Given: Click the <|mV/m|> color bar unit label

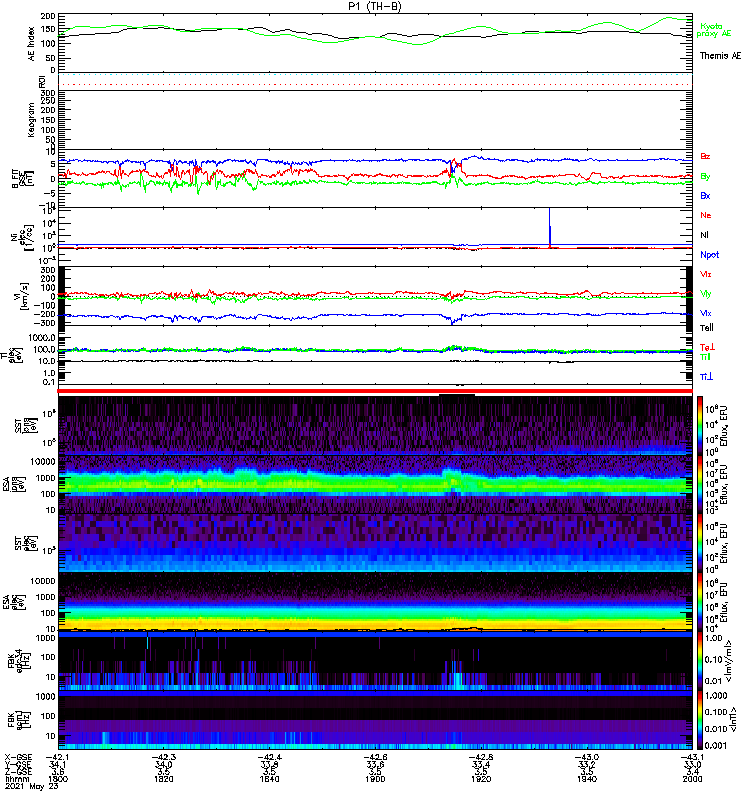Looking at the screenshot, I should pos(731,661).
